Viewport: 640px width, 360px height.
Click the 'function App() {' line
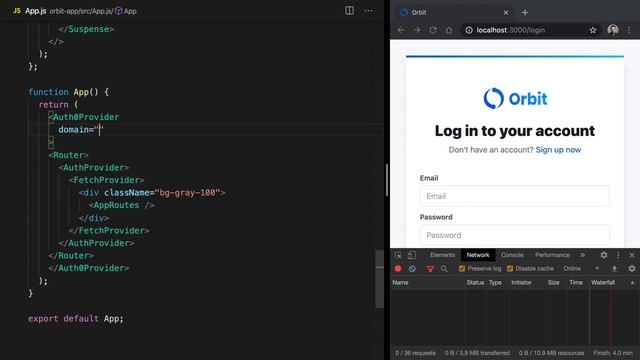(x=69, y=92)
